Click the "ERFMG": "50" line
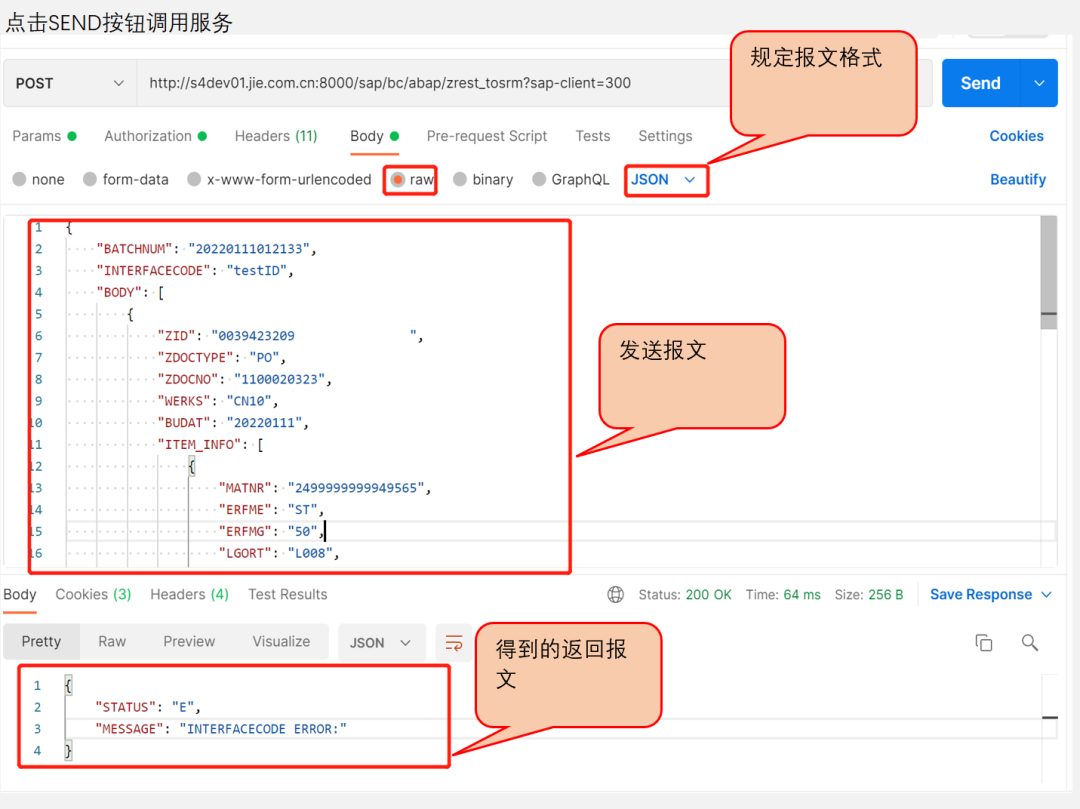1080x809 pixels. (x=271, y=532)
